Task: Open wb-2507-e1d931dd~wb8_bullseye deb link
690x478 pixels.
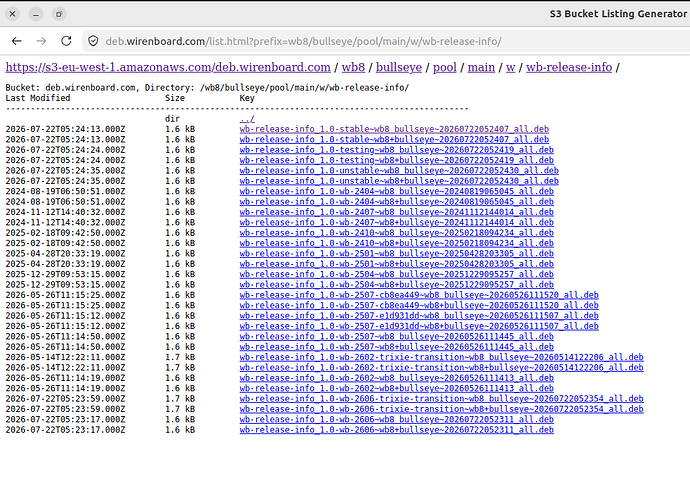Action: 419,316
